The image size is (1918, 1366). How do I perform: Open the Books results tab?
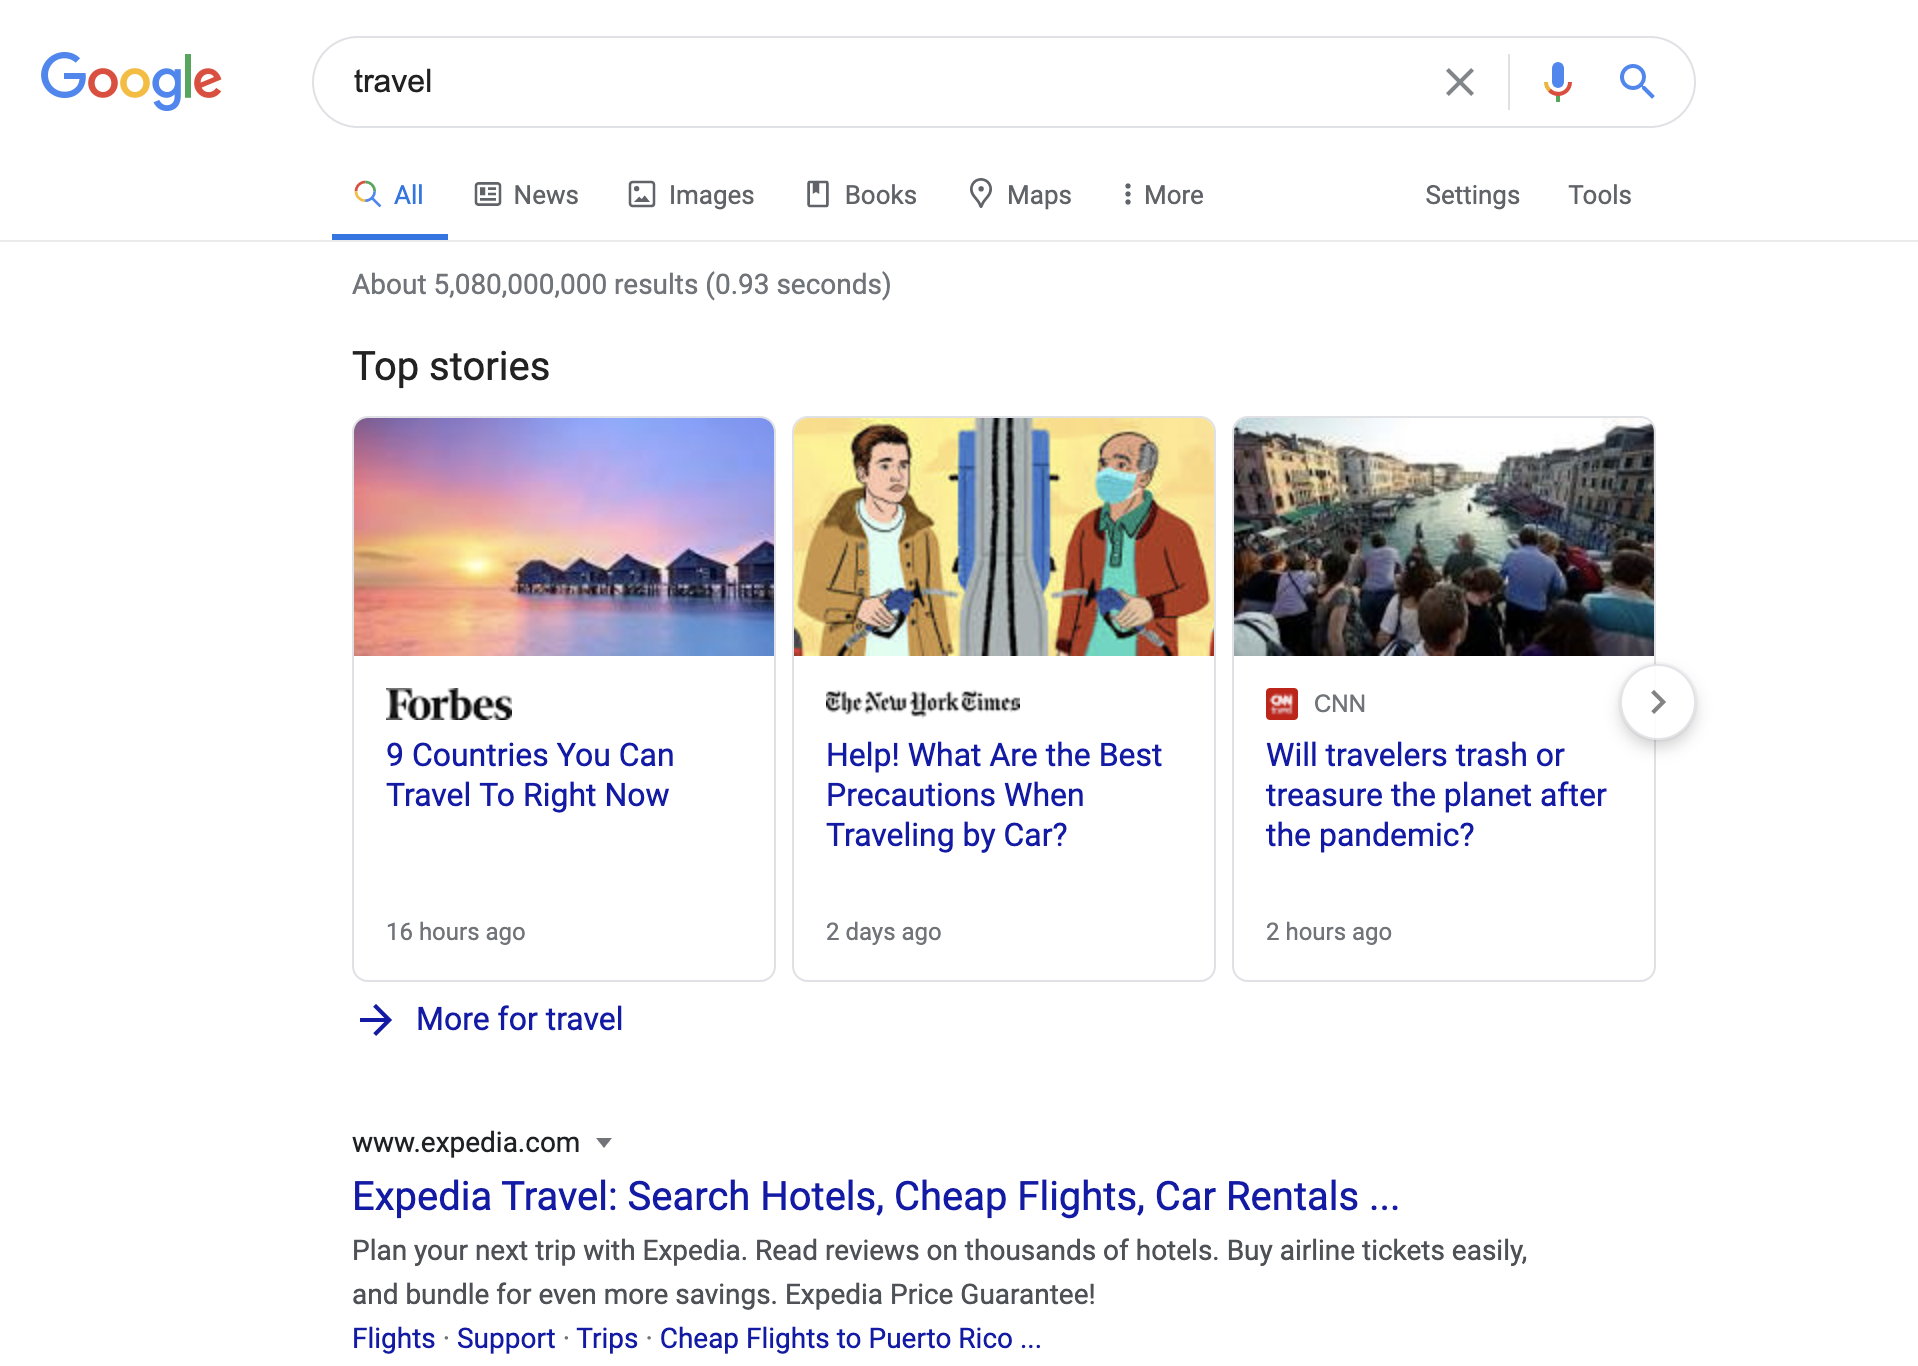point(861,195)
